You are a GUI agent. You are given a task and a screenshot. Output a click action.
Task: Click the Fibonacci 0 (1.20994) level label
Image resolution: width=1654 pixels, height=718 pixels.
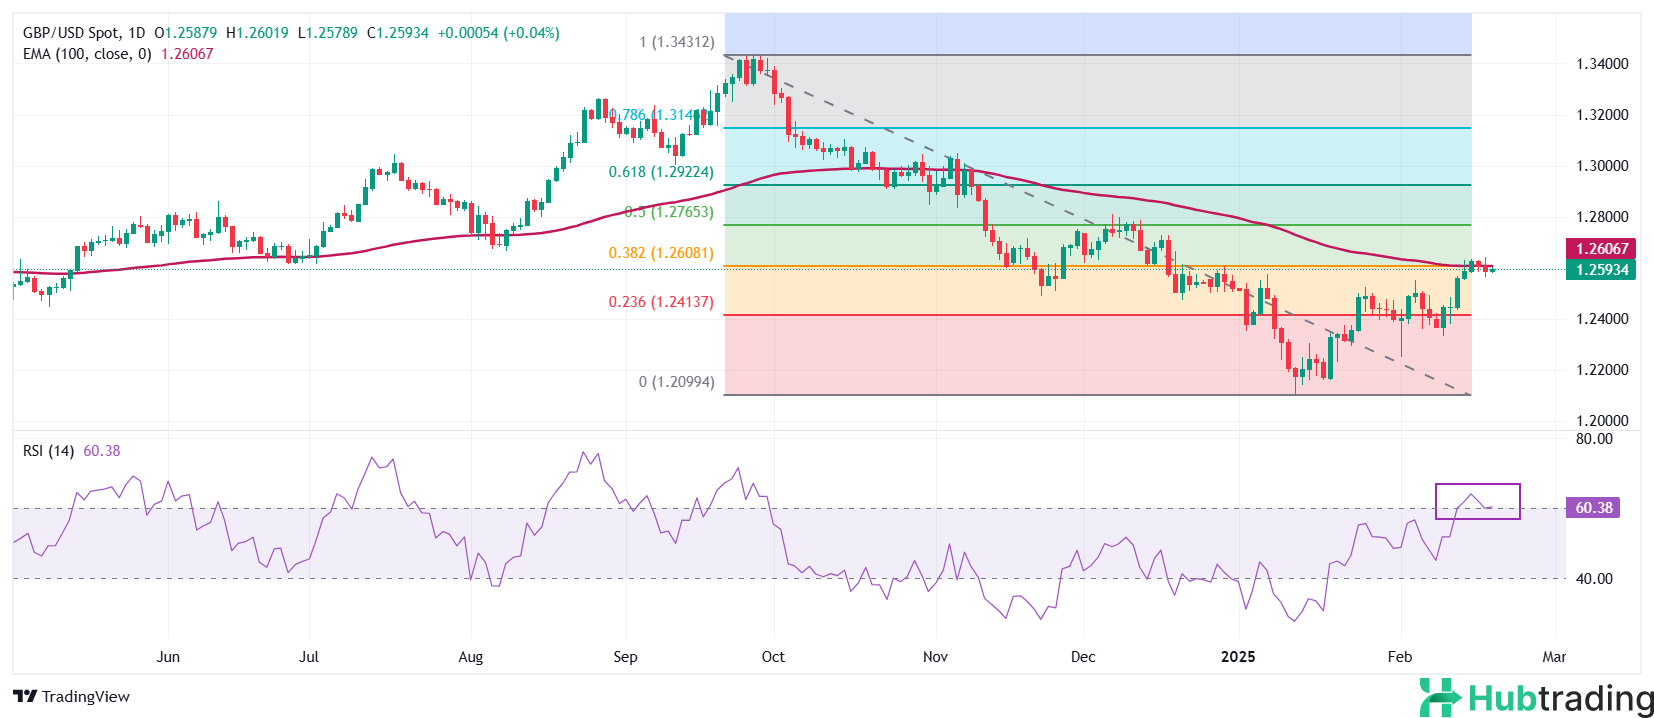[676, 382]
